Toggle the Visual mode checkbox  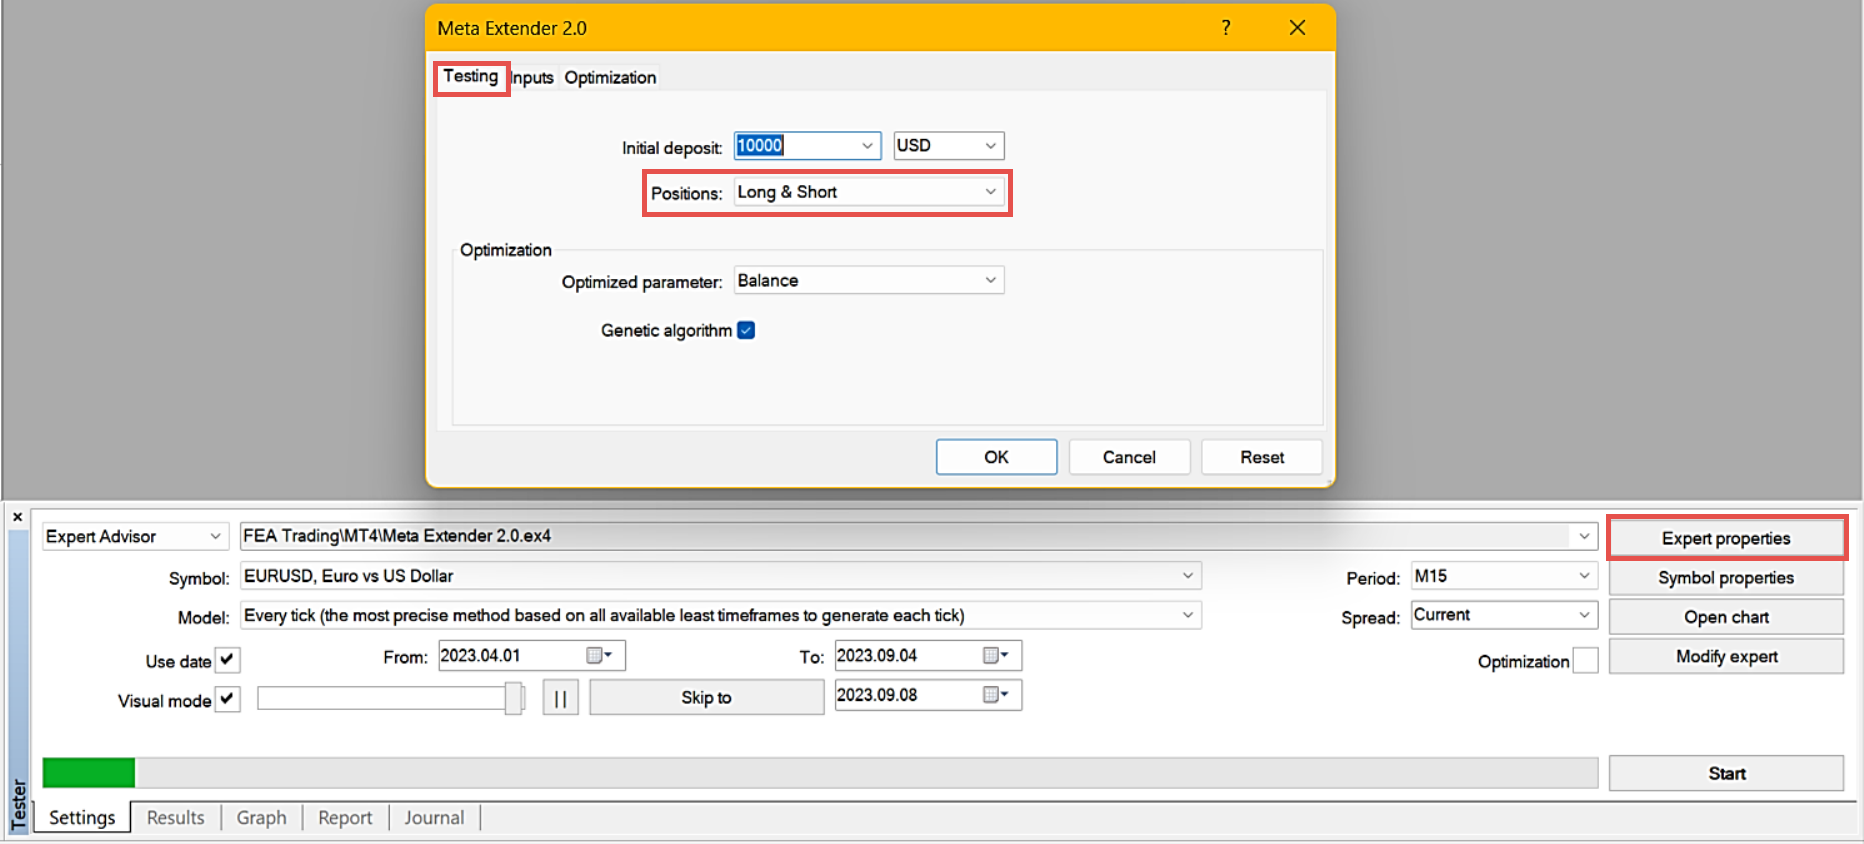pos(228,699)
